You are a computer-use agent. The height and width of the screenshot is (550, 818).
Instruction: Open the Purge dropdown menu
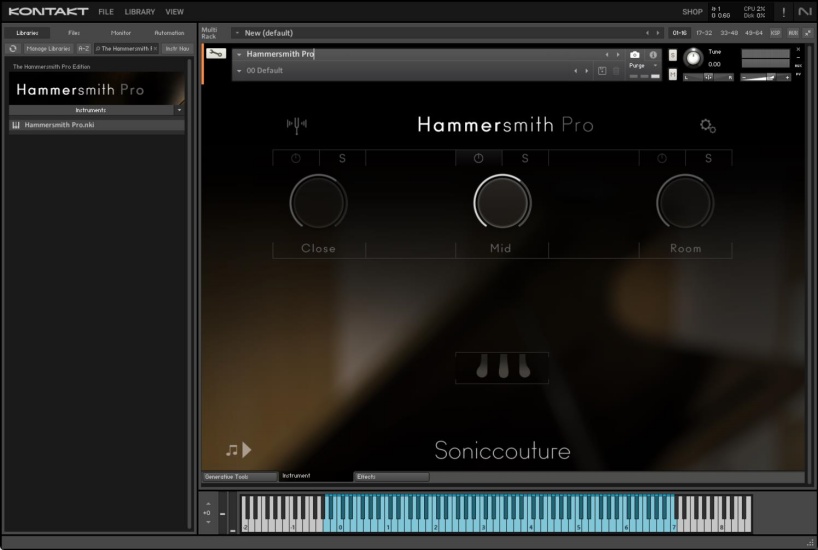(x=642, y=65)
